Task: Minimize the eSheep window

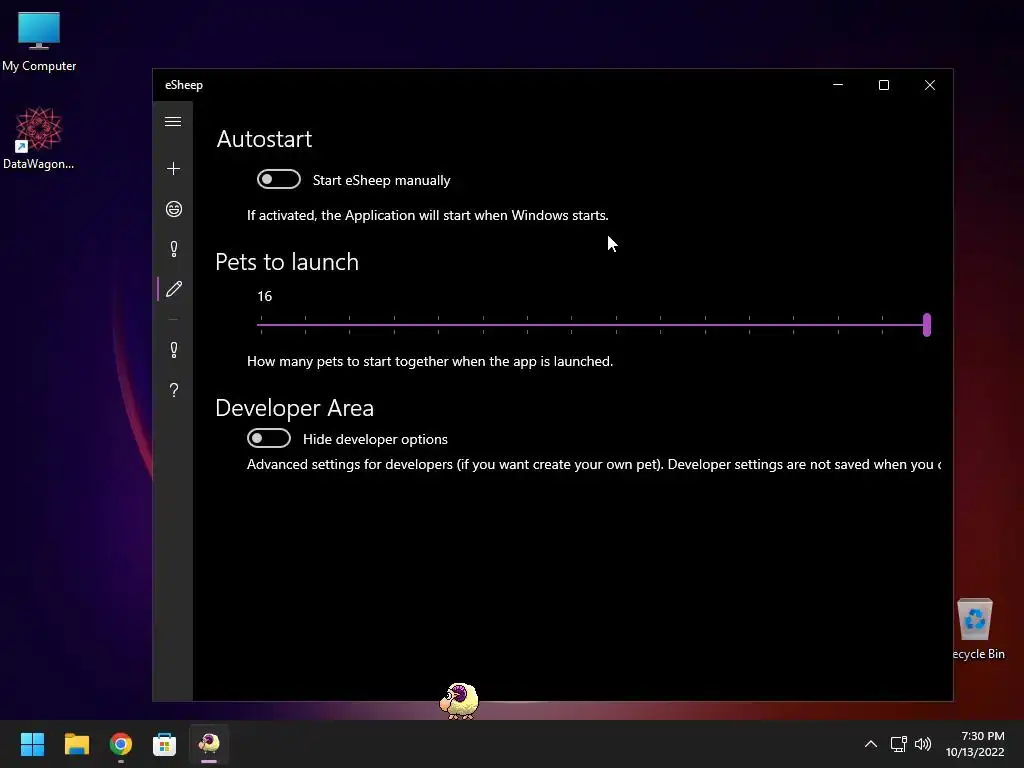Action: (x=838, y=85)
